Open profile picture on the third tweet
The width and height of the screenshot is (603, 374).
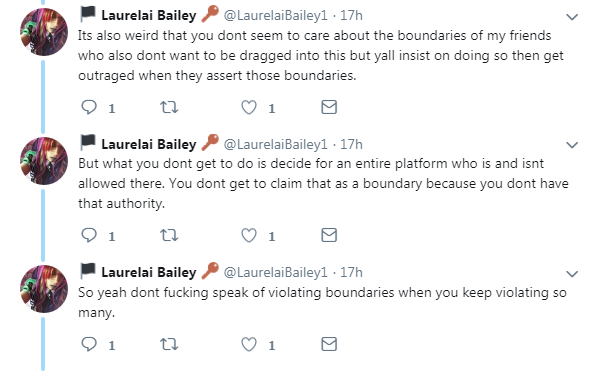[44, 289]
